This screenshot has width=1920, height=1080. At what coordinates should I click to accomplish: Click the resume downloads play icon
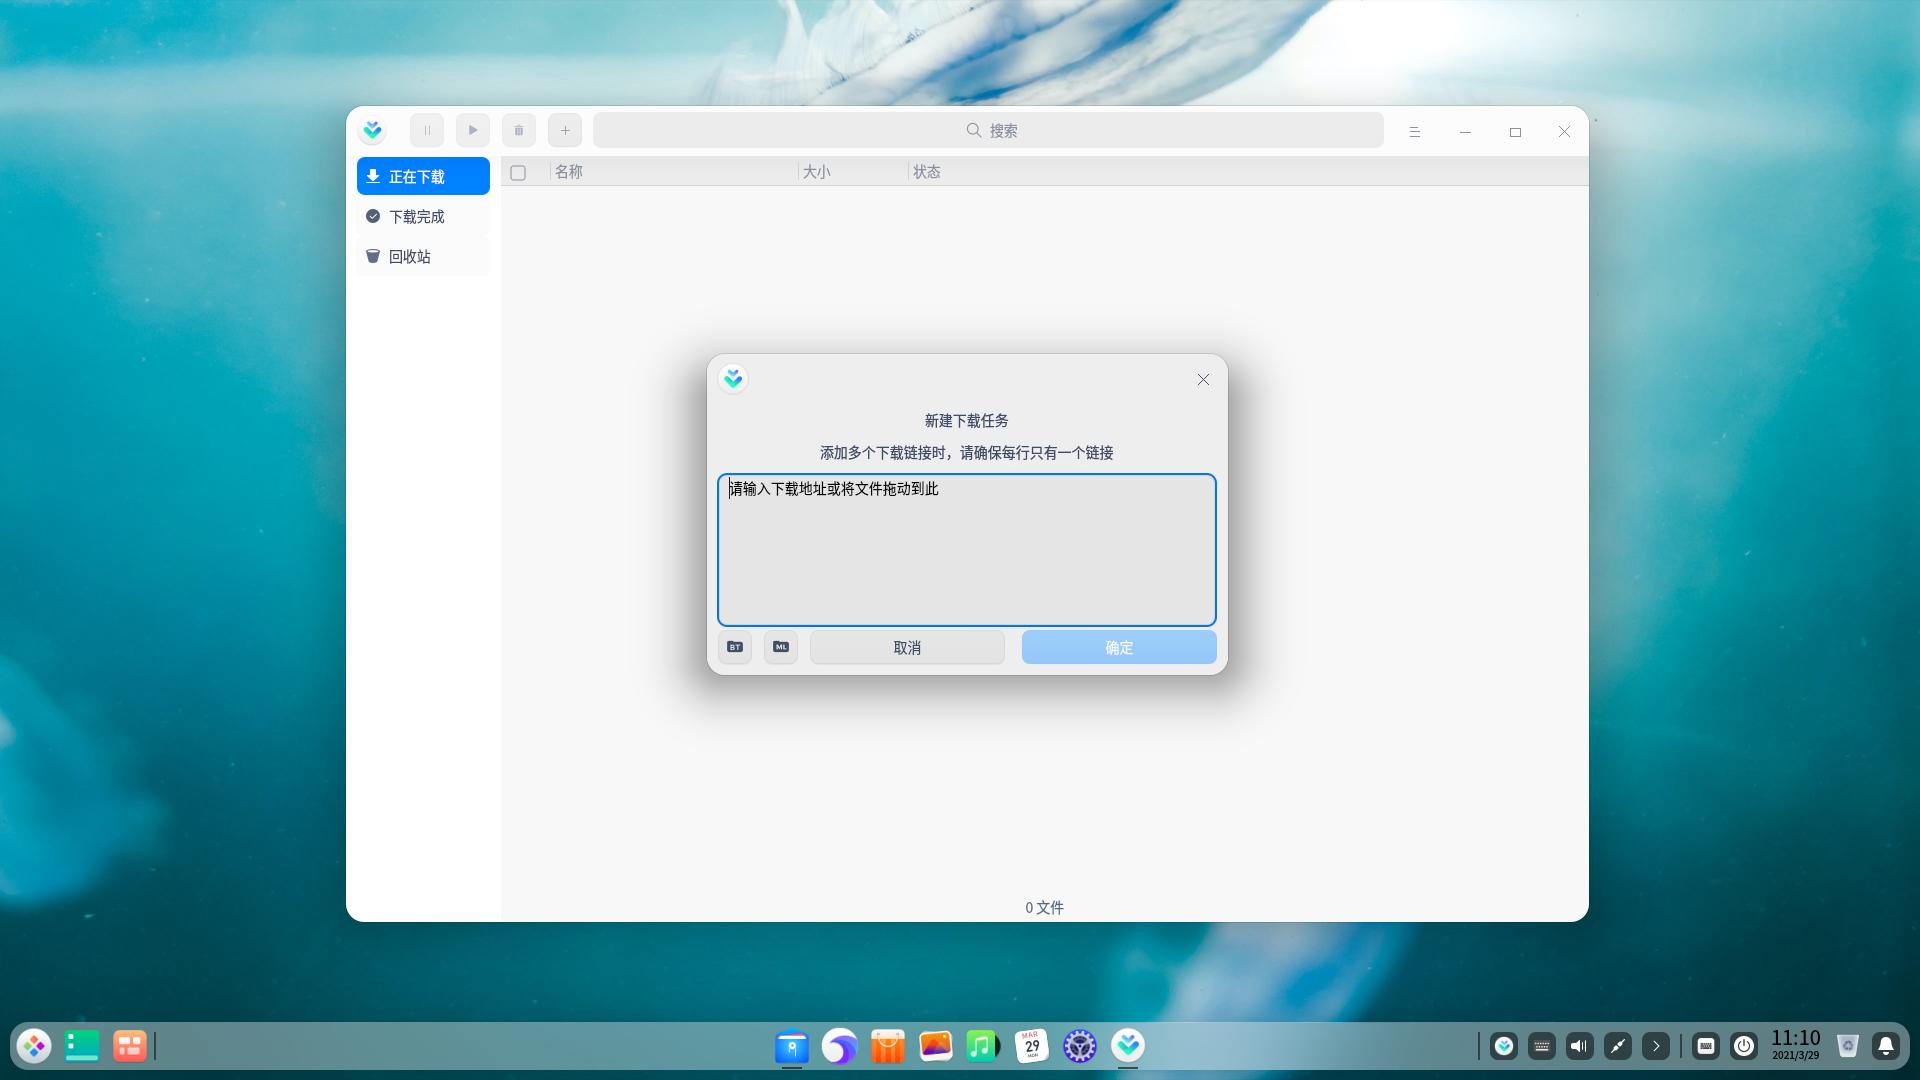(472, 130)
